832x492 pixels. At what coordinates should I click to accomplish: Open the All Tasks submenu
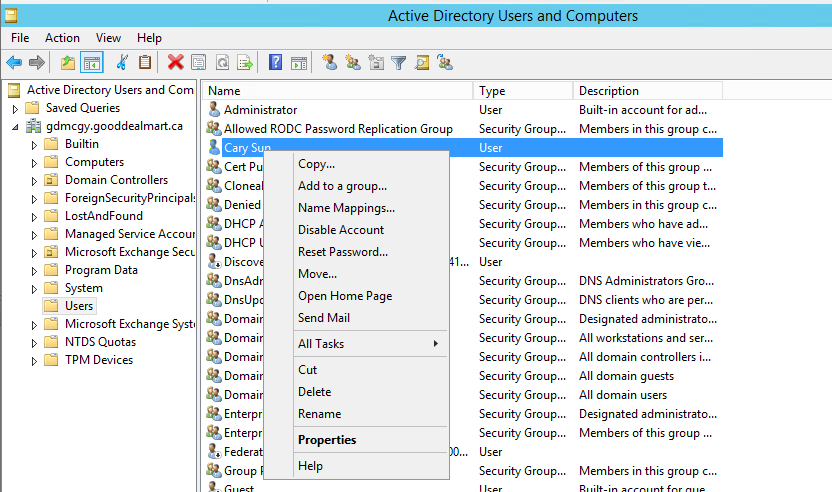click(x=370, y=344)
